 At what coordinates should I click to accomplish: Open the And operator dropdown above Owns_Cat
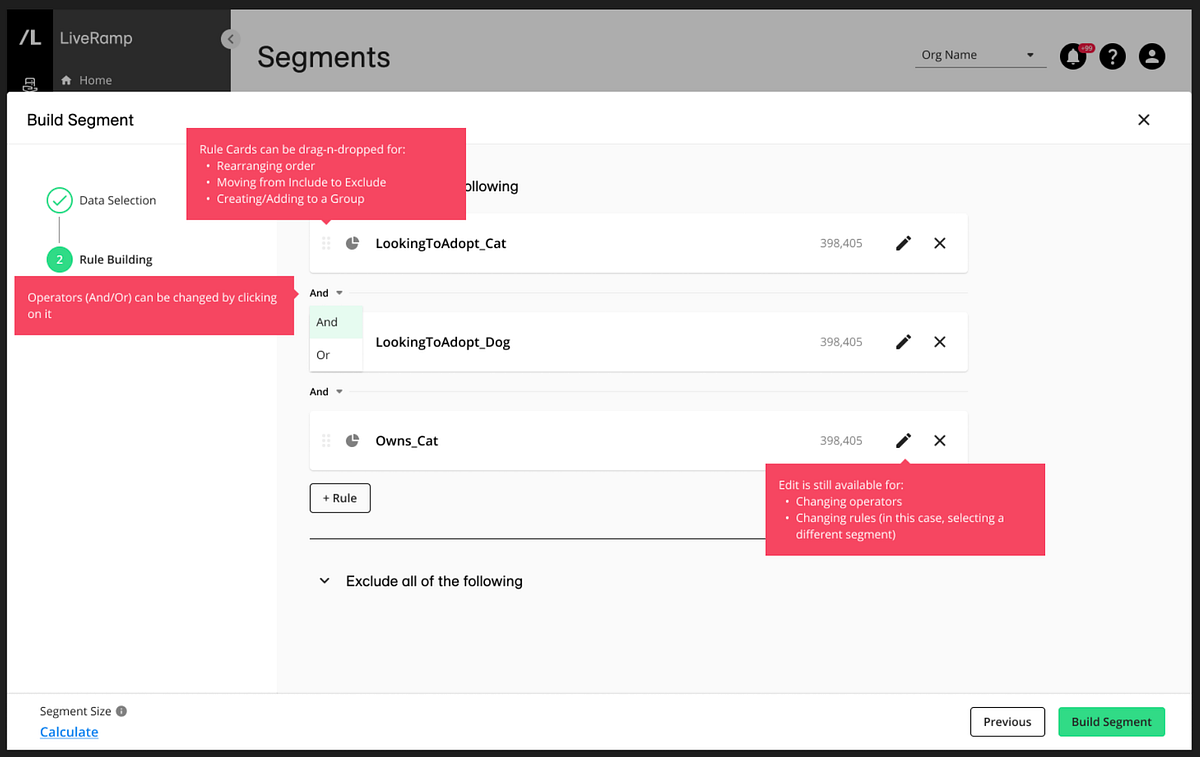coord(326,392)
